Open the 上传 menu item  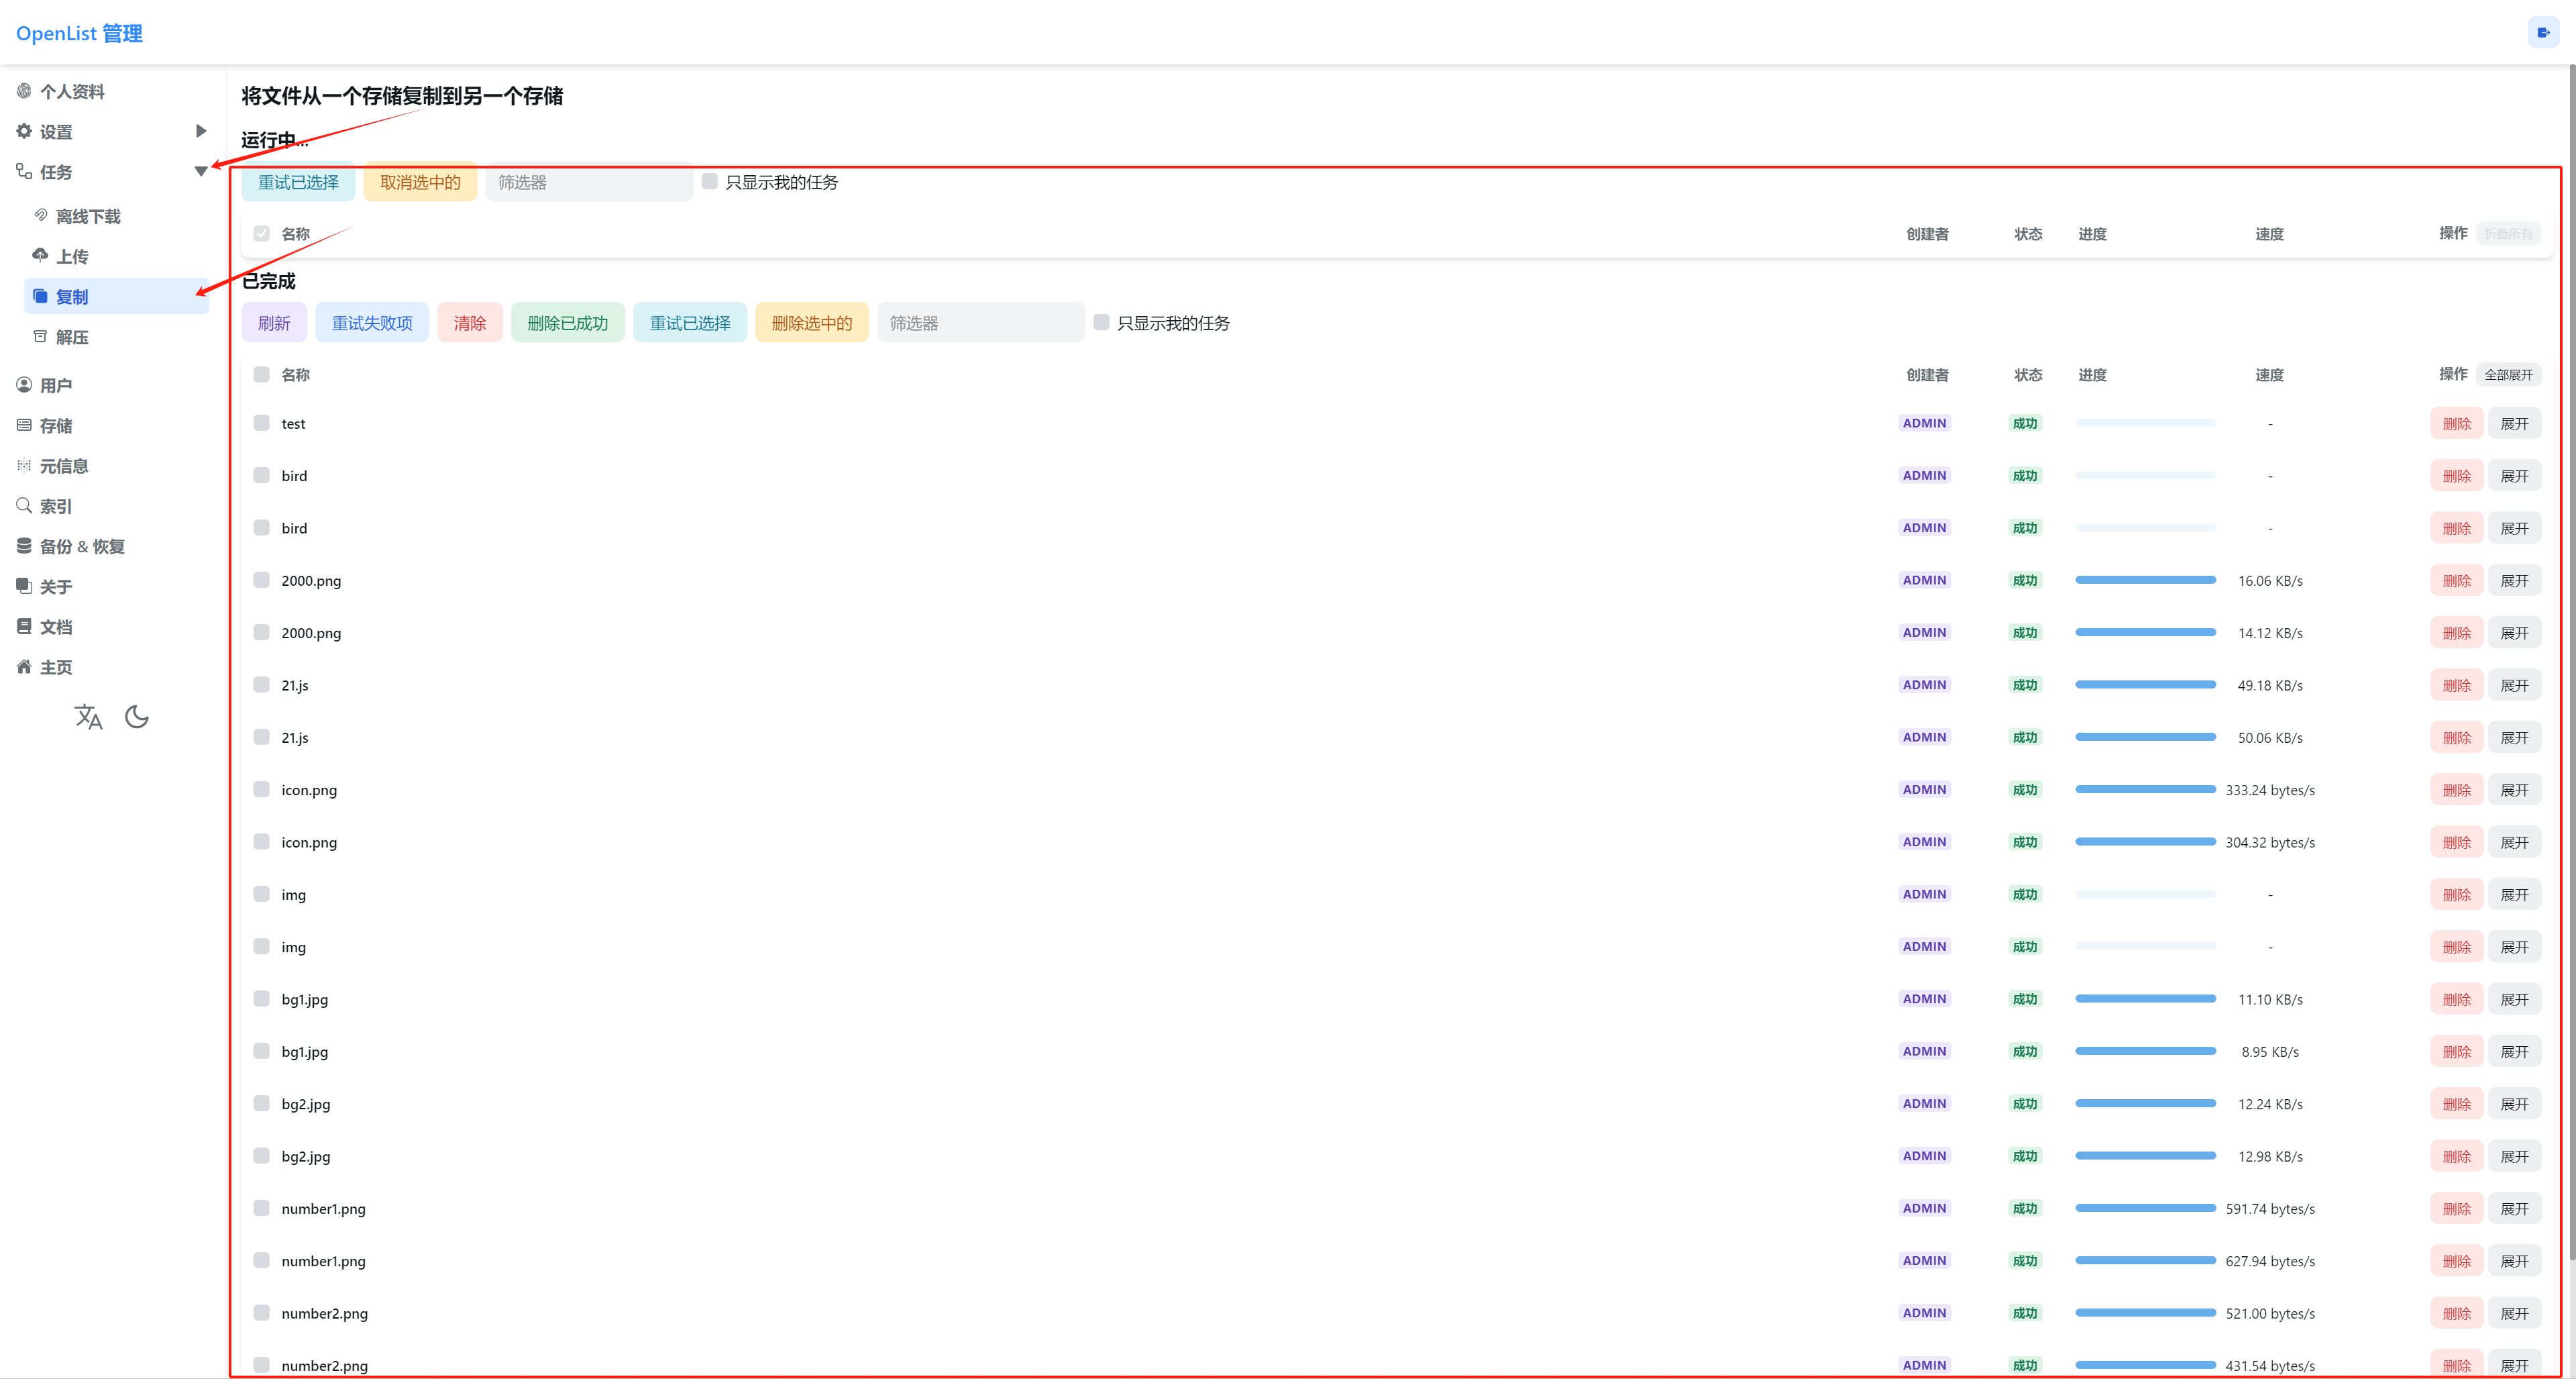coord(116,256)
